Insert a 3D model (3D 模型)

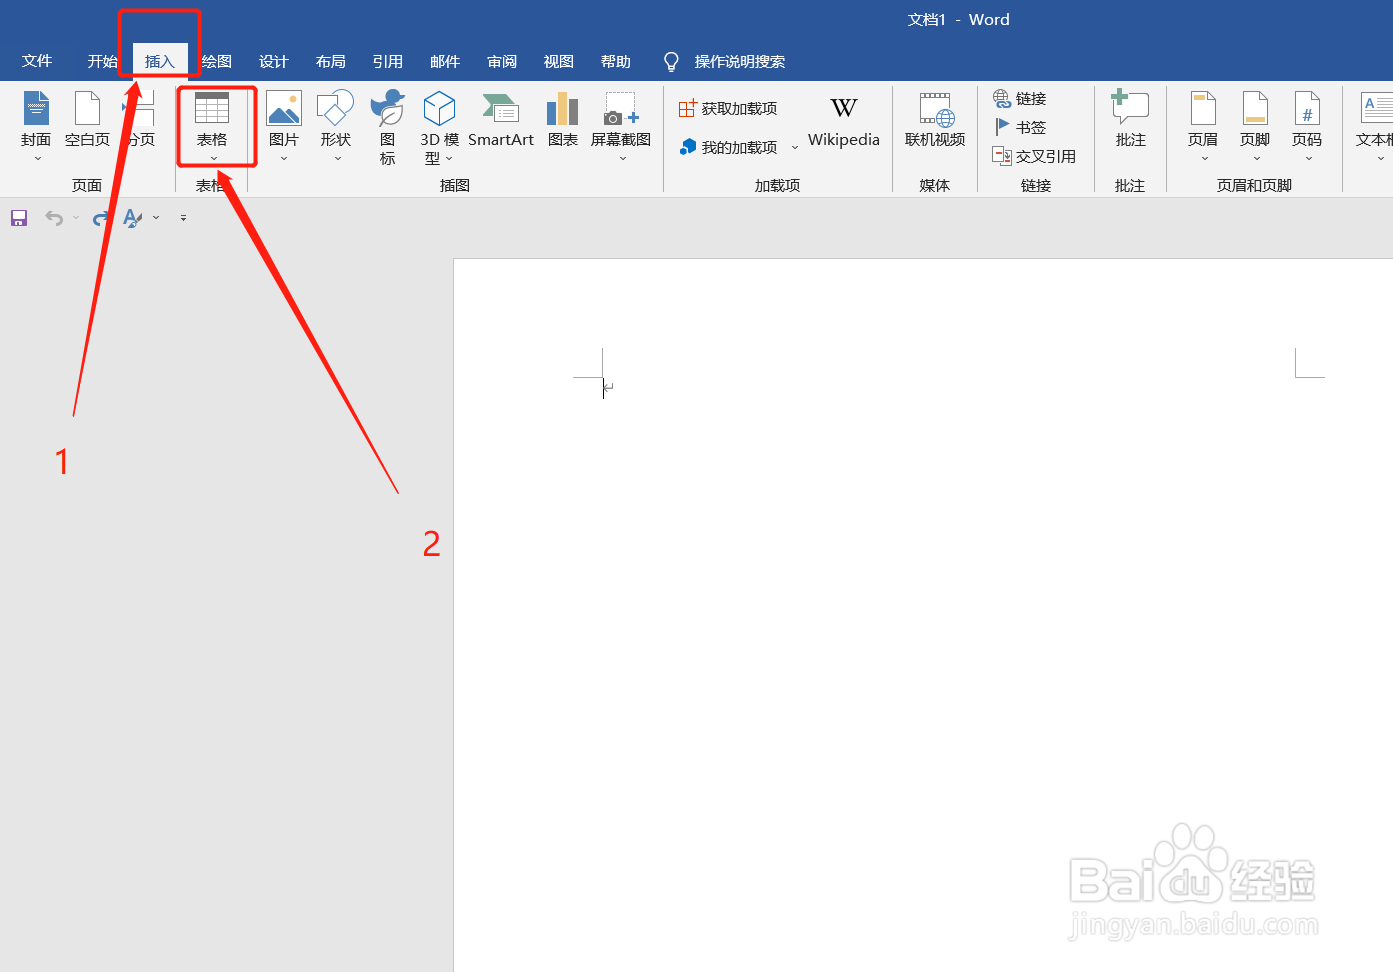(x=439, y=126)
